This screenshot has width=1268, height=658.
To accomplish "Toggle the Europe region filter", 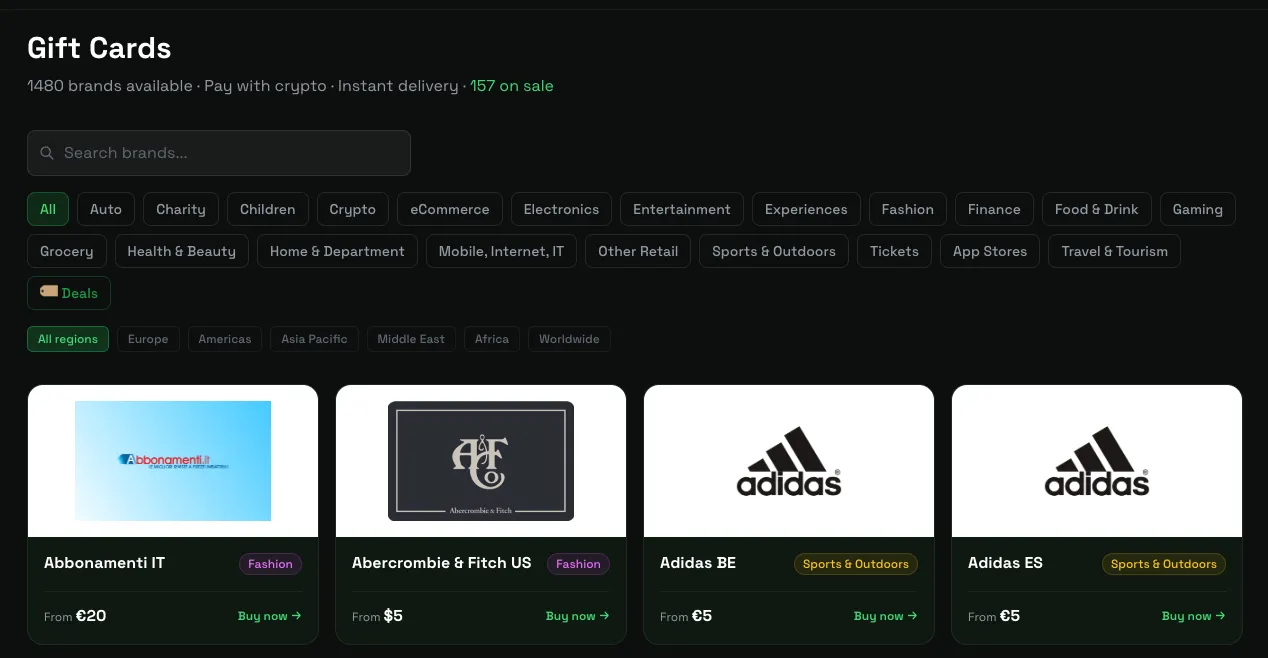I will (148, 339).
